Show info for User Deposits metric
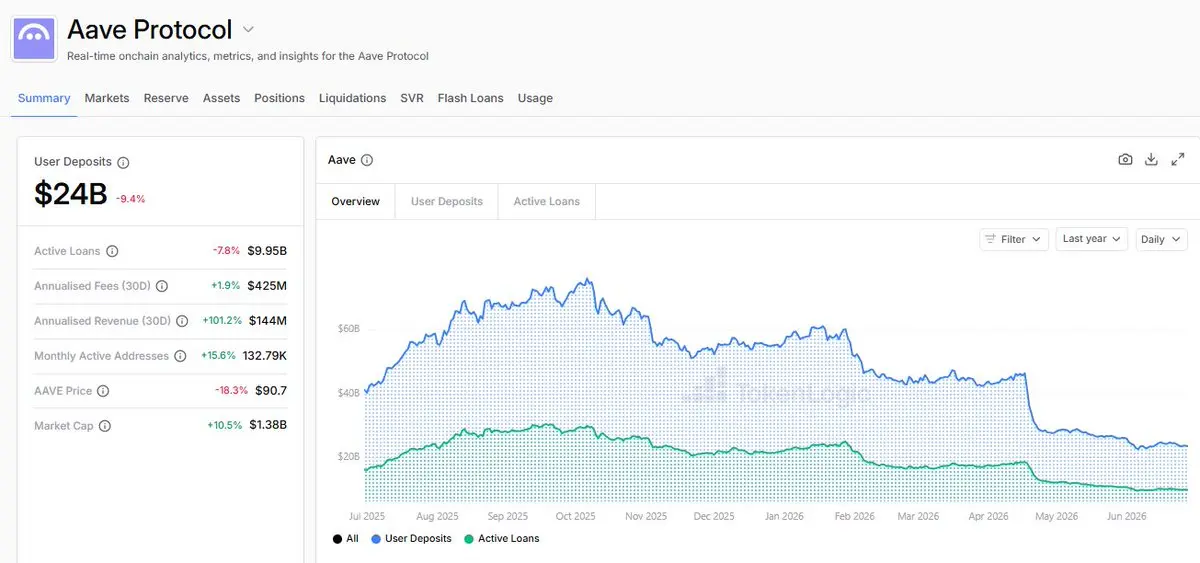 coord(123,162)
